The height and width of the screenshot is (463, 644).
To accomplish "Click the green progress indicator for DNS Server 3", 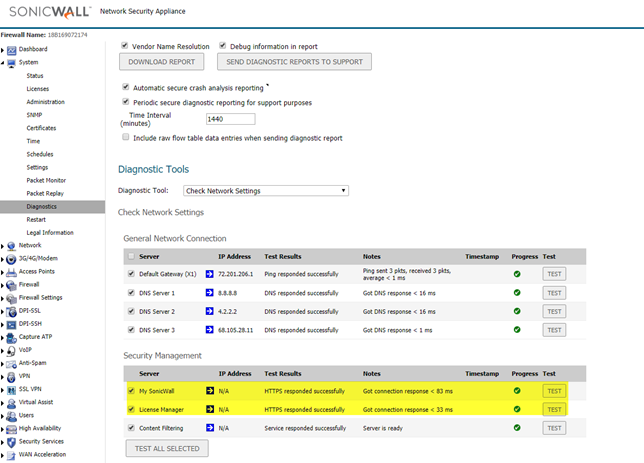I will [516, 329].
